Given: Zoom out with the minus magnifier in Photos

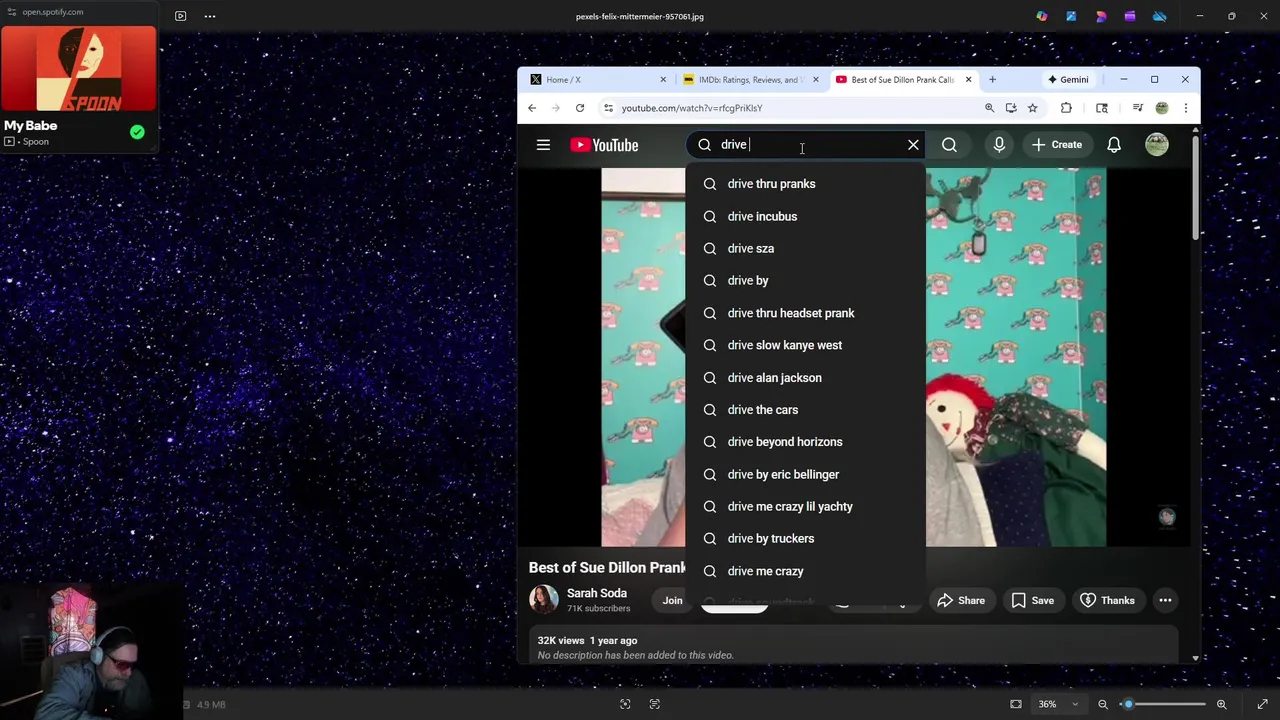Looking at the screenshot, I should (1103, 704).
